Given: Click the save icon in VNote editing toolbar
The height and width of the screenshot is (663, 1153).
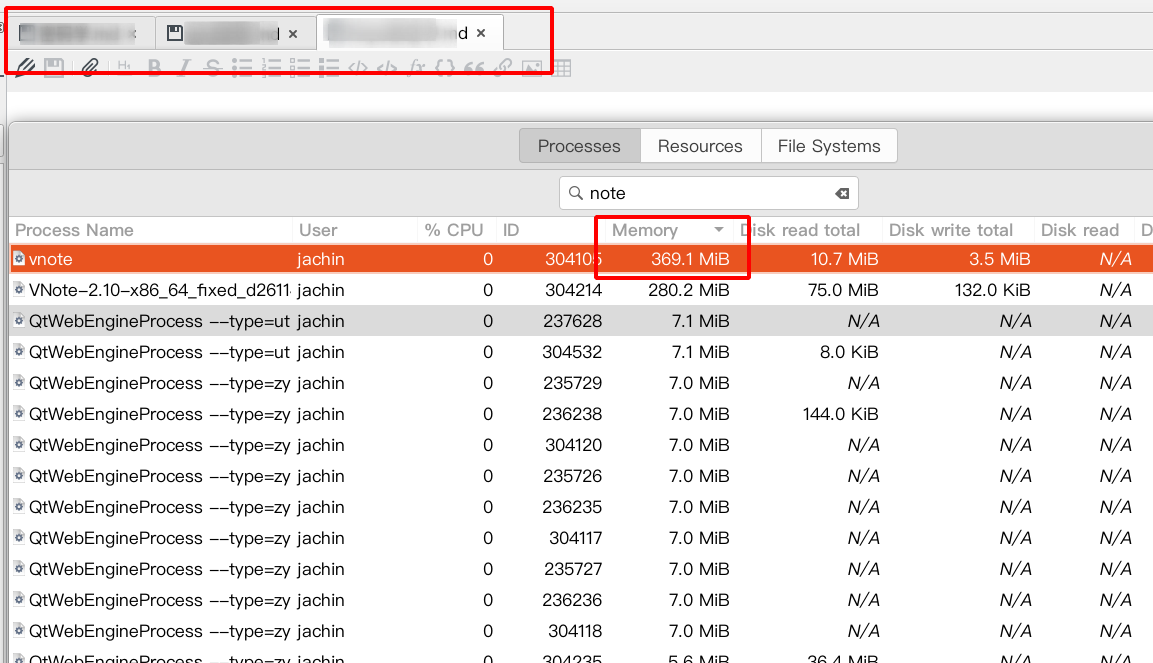Looking at the screenshot, I should click(54, 68).
